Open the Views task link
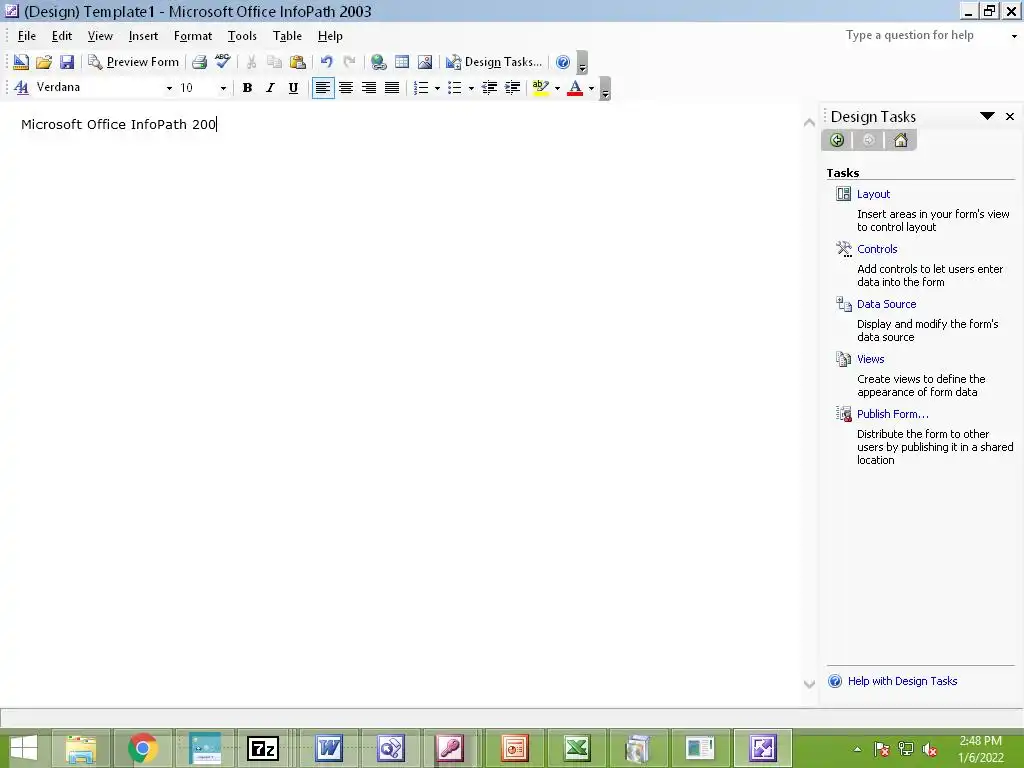Screen dimensions: 1024x768 (x=871, y=359)
